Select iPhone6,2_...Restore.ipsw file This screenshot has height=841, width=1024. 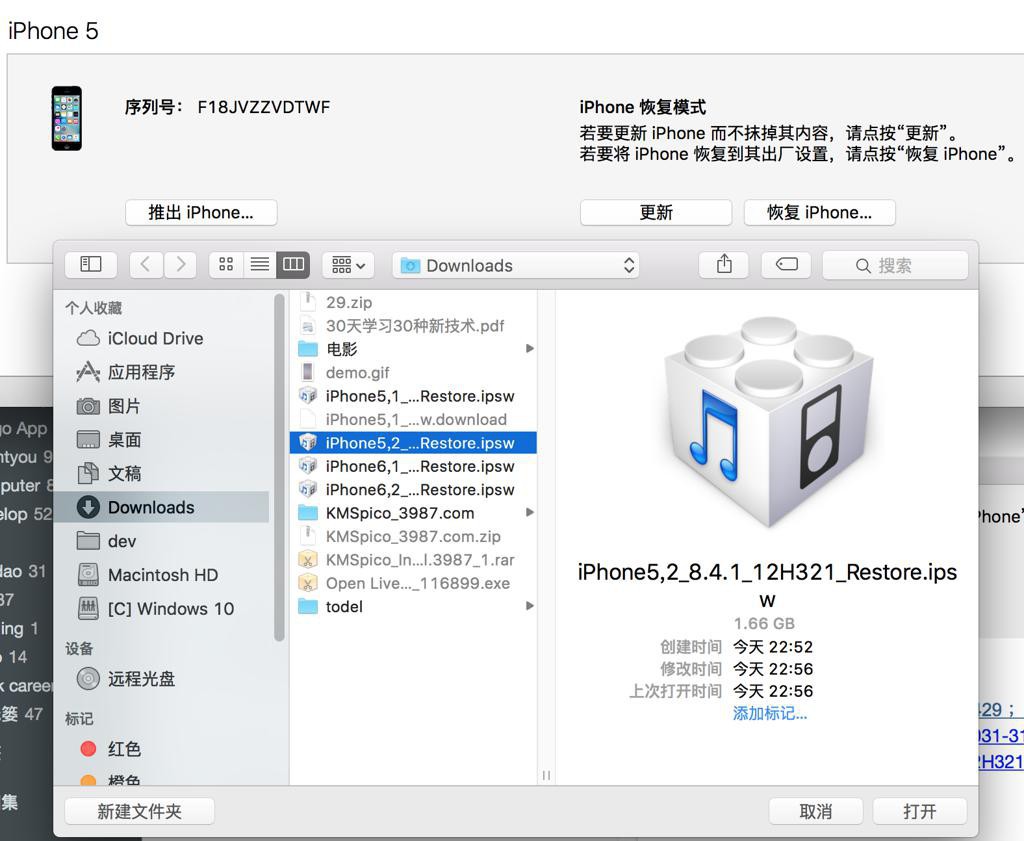click(413, 490)
